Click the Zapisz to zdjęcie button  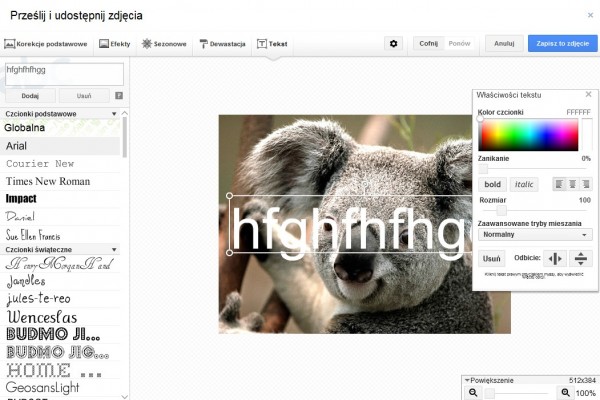click(x=562, y=44)
